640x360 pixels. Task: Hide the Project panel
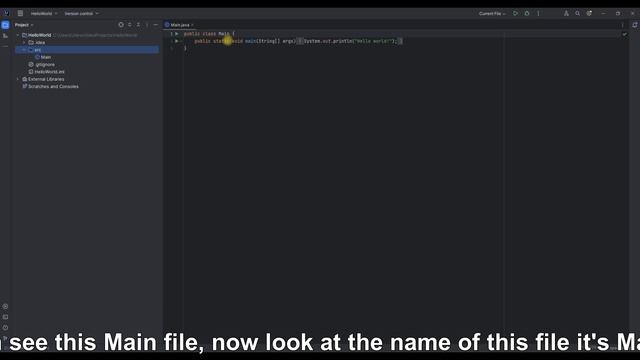coord(156,25)
